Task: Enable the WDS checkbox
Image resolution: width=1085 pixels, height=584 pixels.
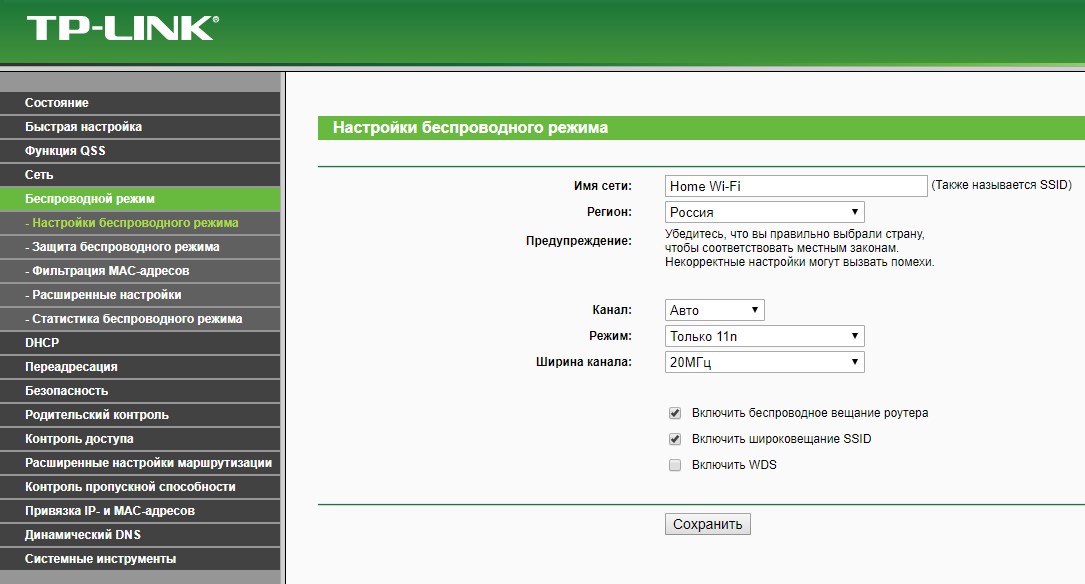Action: [x=675, y=465]
